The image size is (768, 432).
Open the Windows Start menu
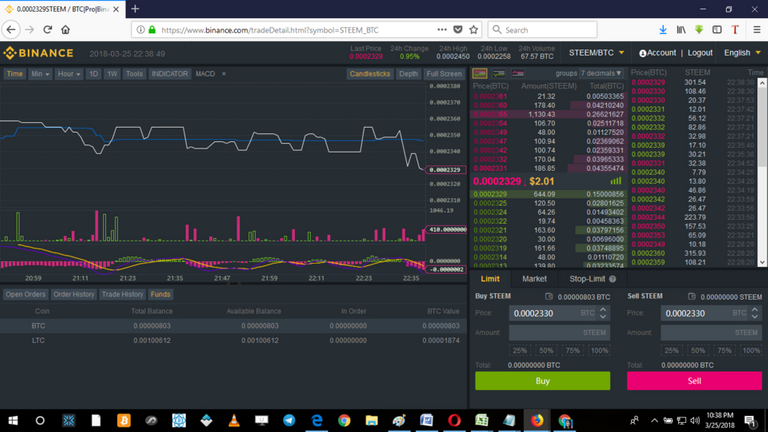click(x=13, y=420)
